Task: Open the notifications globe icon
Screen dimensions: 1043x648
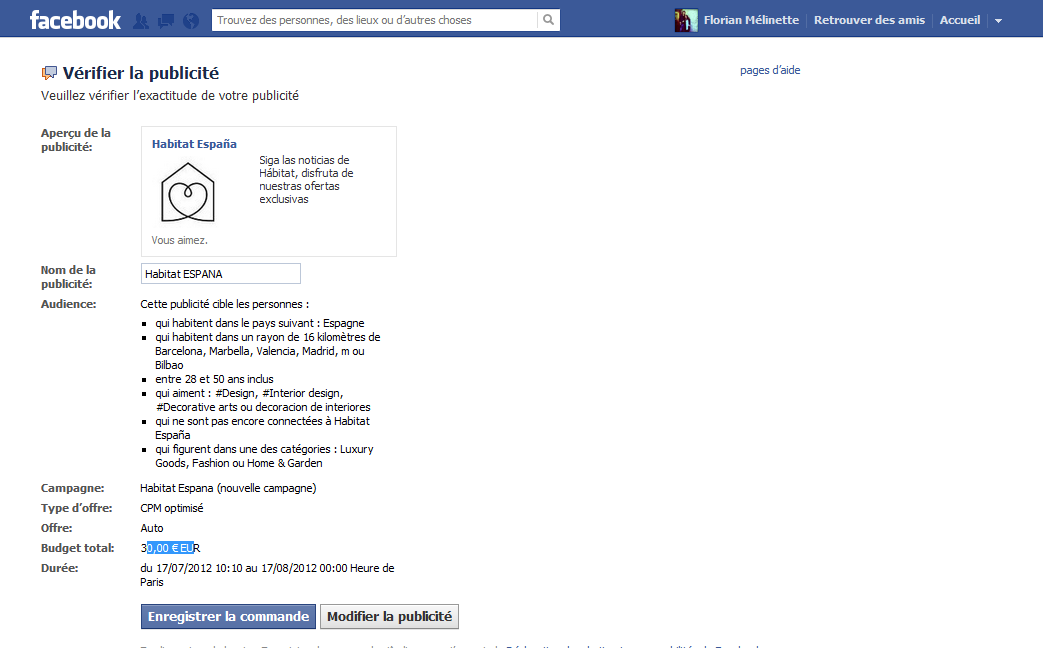Action: coord(191,20)
